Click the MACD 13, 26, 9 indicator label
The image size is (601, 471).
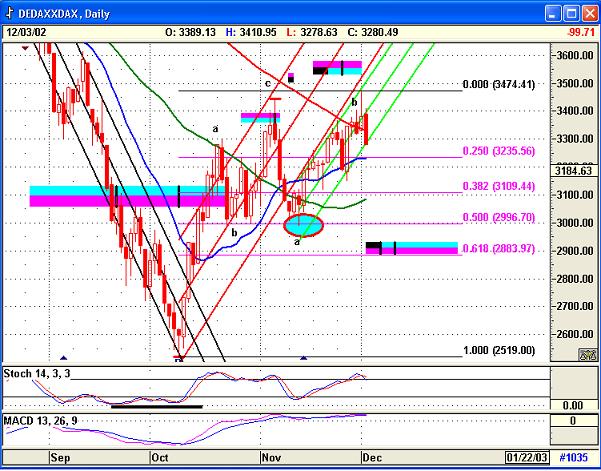coord(40,421)
